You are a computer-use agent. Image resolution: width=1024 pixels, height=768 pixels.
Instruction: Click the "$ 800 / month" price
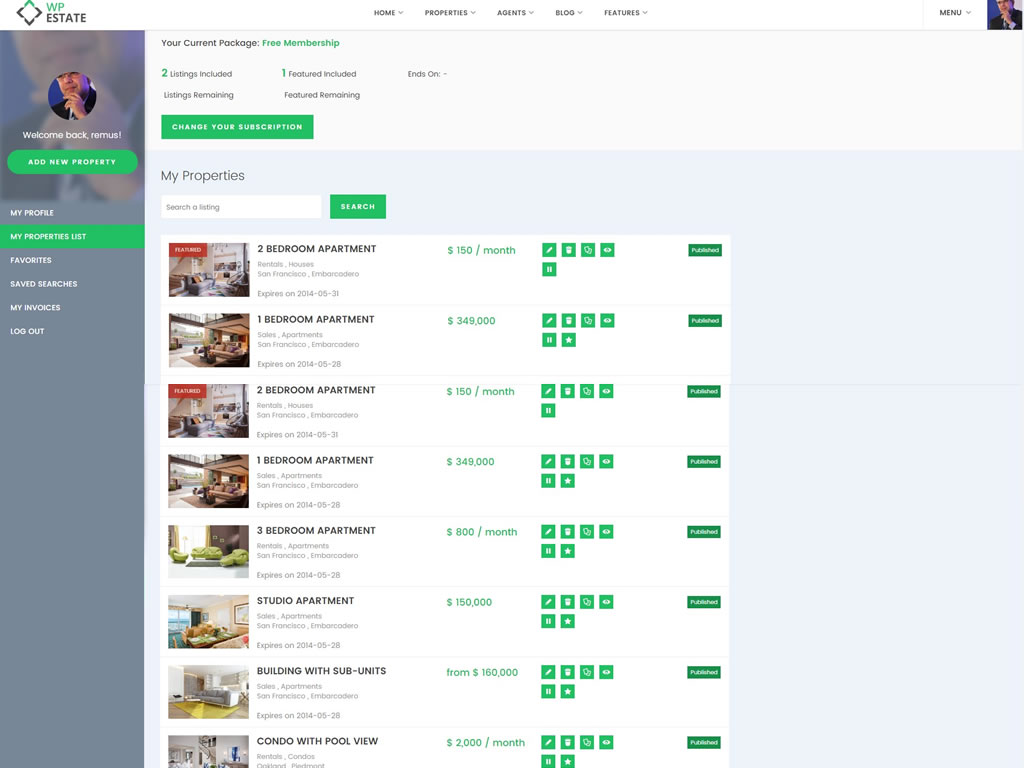481,532
